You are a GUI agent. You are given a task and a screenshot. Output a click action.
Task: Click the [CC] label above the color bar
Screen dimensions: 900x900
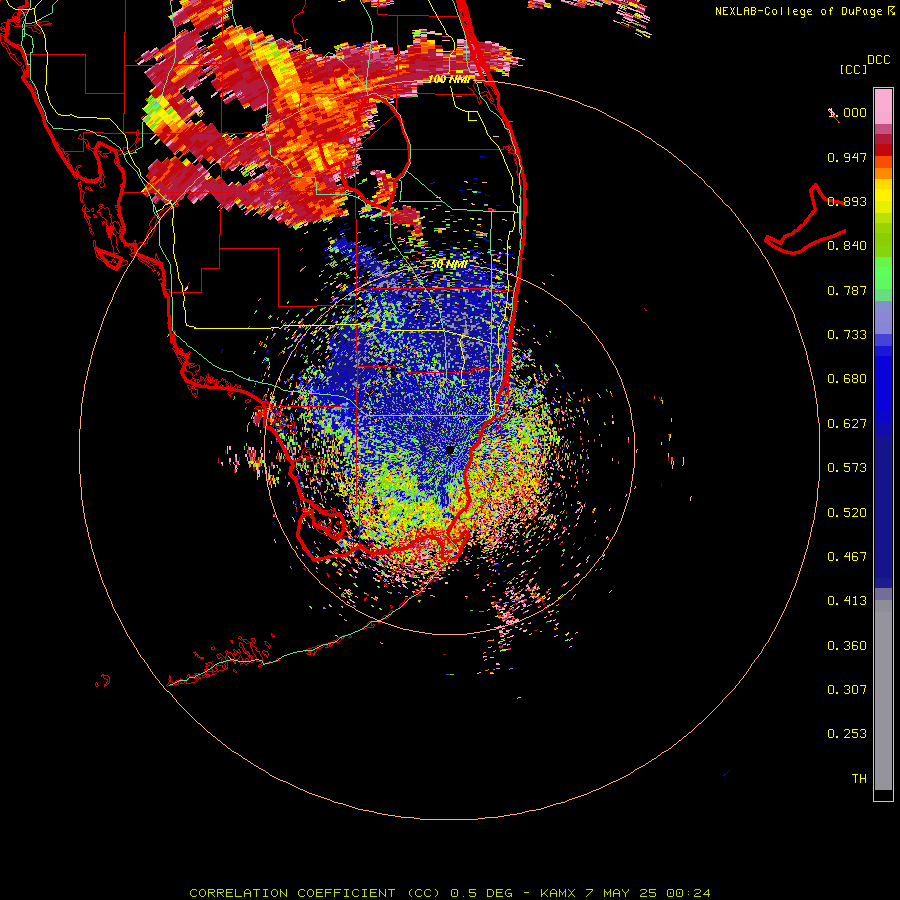coord(854,69)
